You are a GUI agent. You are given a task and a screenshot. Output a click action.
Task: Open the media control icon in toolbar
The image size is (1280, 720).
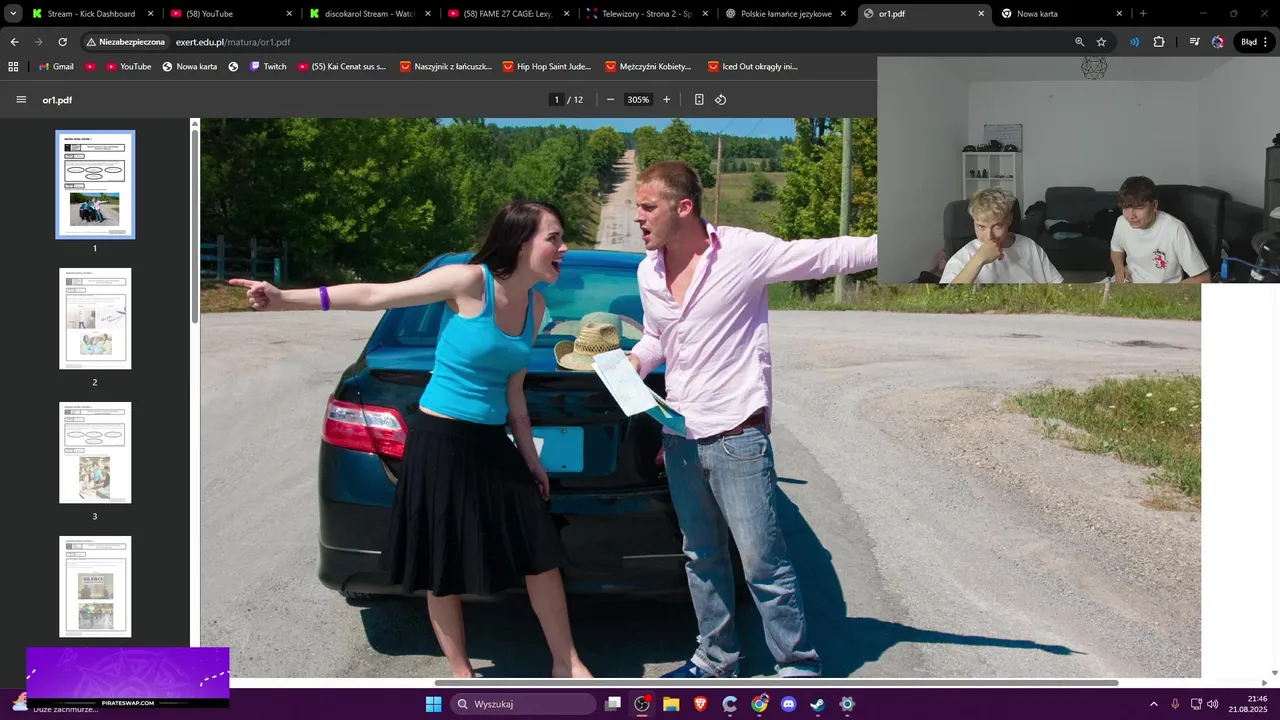1195,42
